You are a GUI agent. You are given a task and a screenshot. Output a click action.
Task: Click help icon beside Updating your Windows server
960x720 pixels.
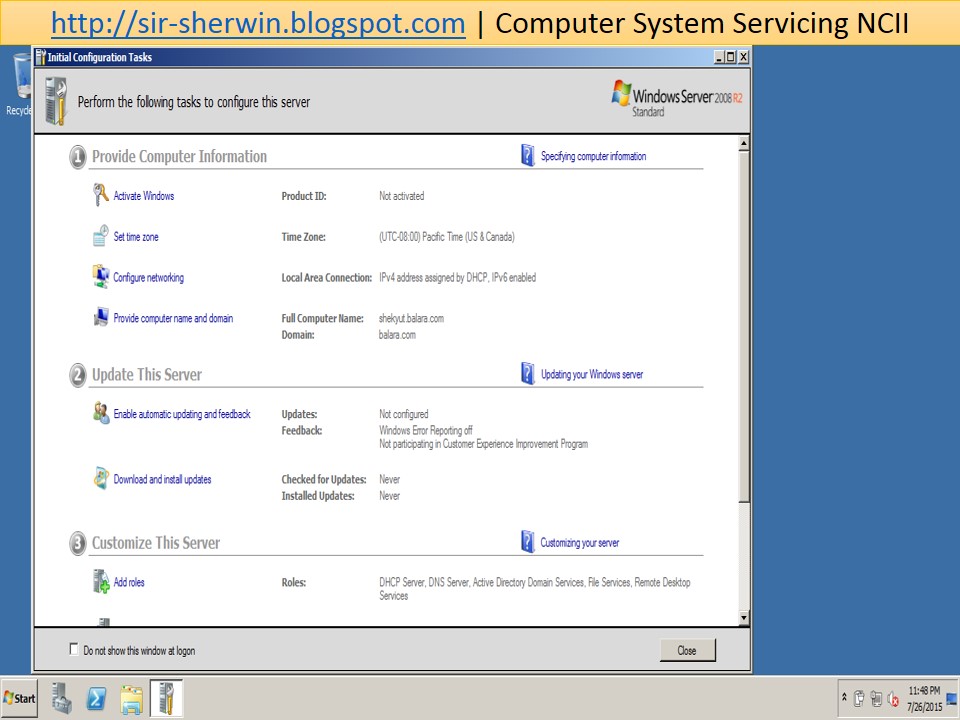(x=525, y=373)
